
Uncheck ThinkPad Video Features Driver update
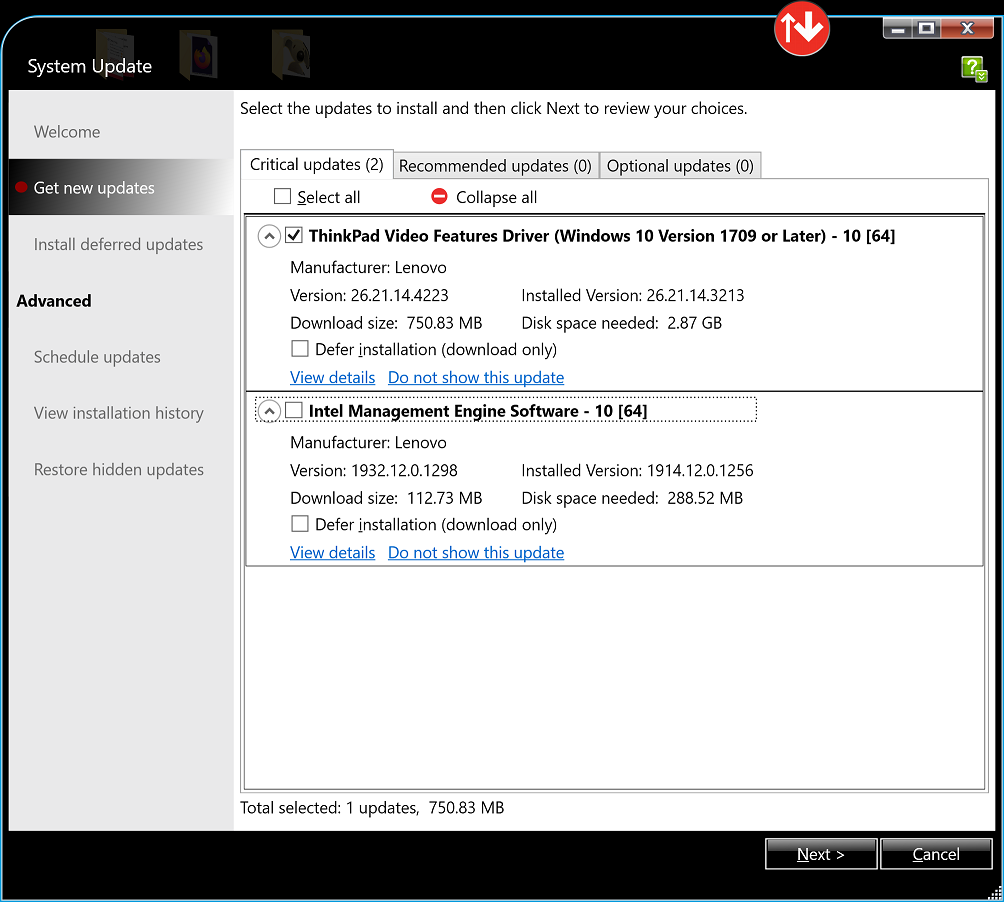coord(294,235)
